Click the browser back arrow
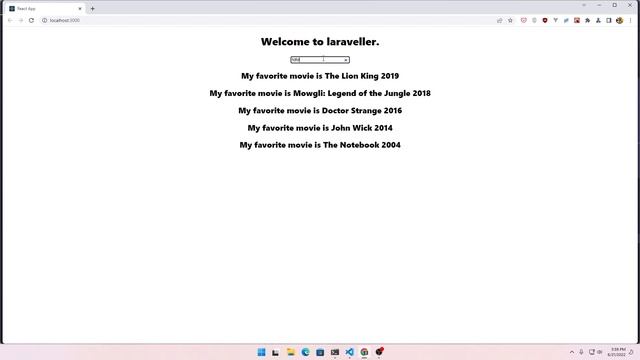640x360 pixels. tap(10, 20)
